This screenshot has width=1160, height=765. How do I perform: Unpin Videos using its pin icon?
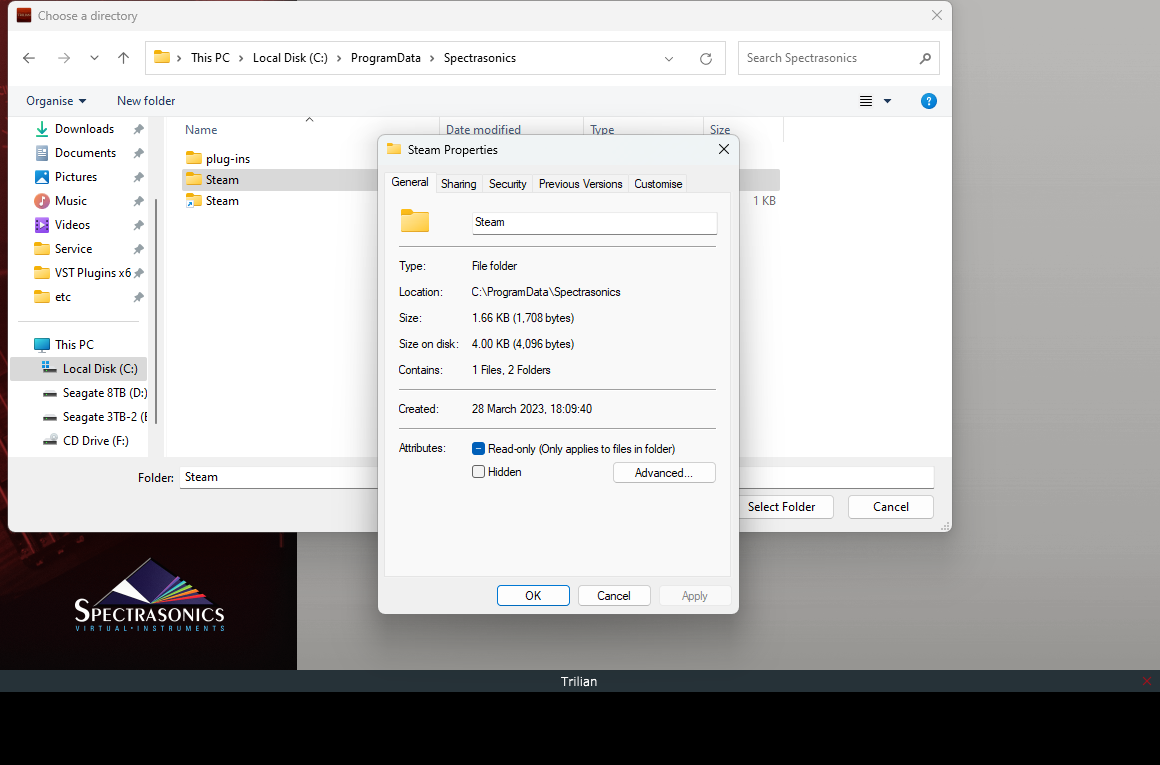138,225
